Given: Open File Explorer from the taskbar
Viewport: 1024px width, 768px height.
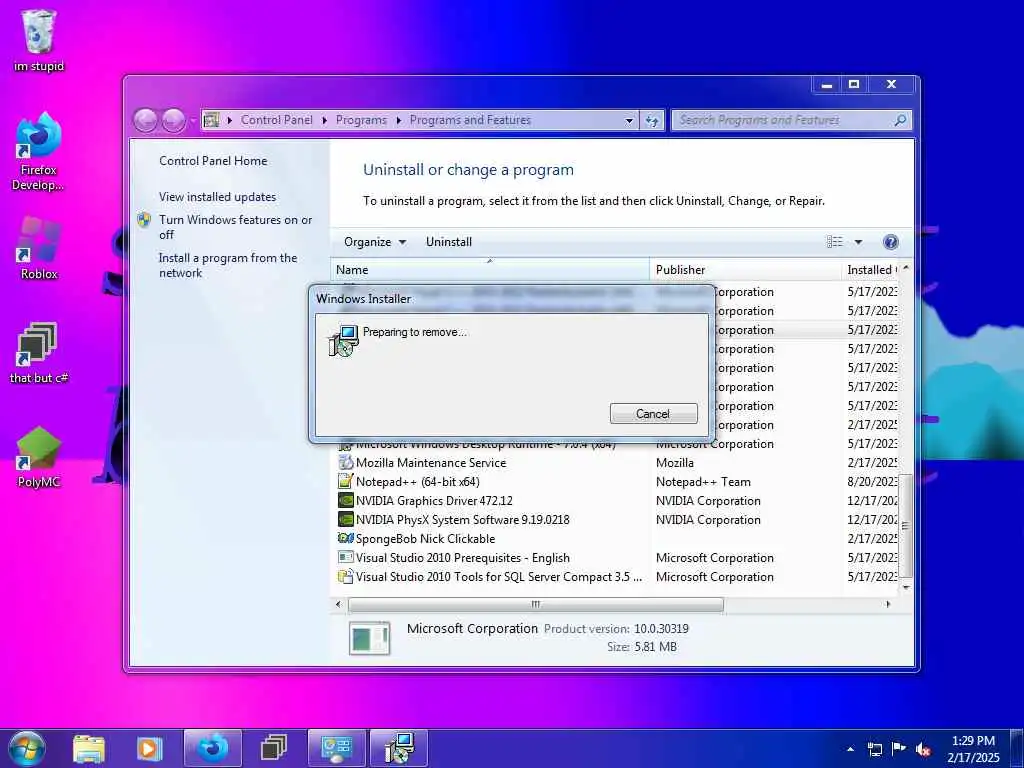Looking at the screenshot, I should click(x=89, y=748).
